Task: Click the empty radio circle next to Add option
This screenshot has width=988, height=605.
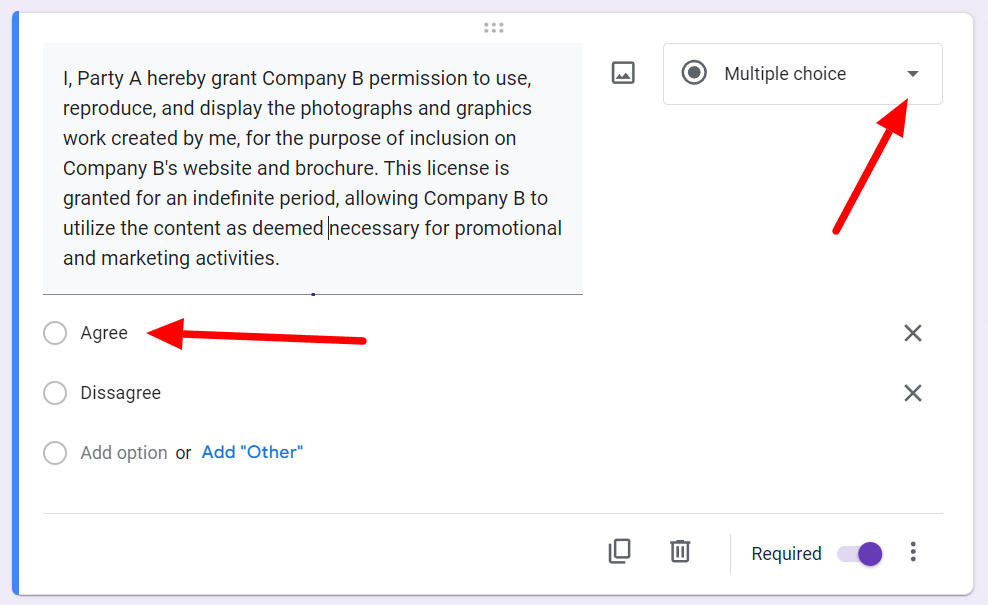Action: tap(55, 453)
